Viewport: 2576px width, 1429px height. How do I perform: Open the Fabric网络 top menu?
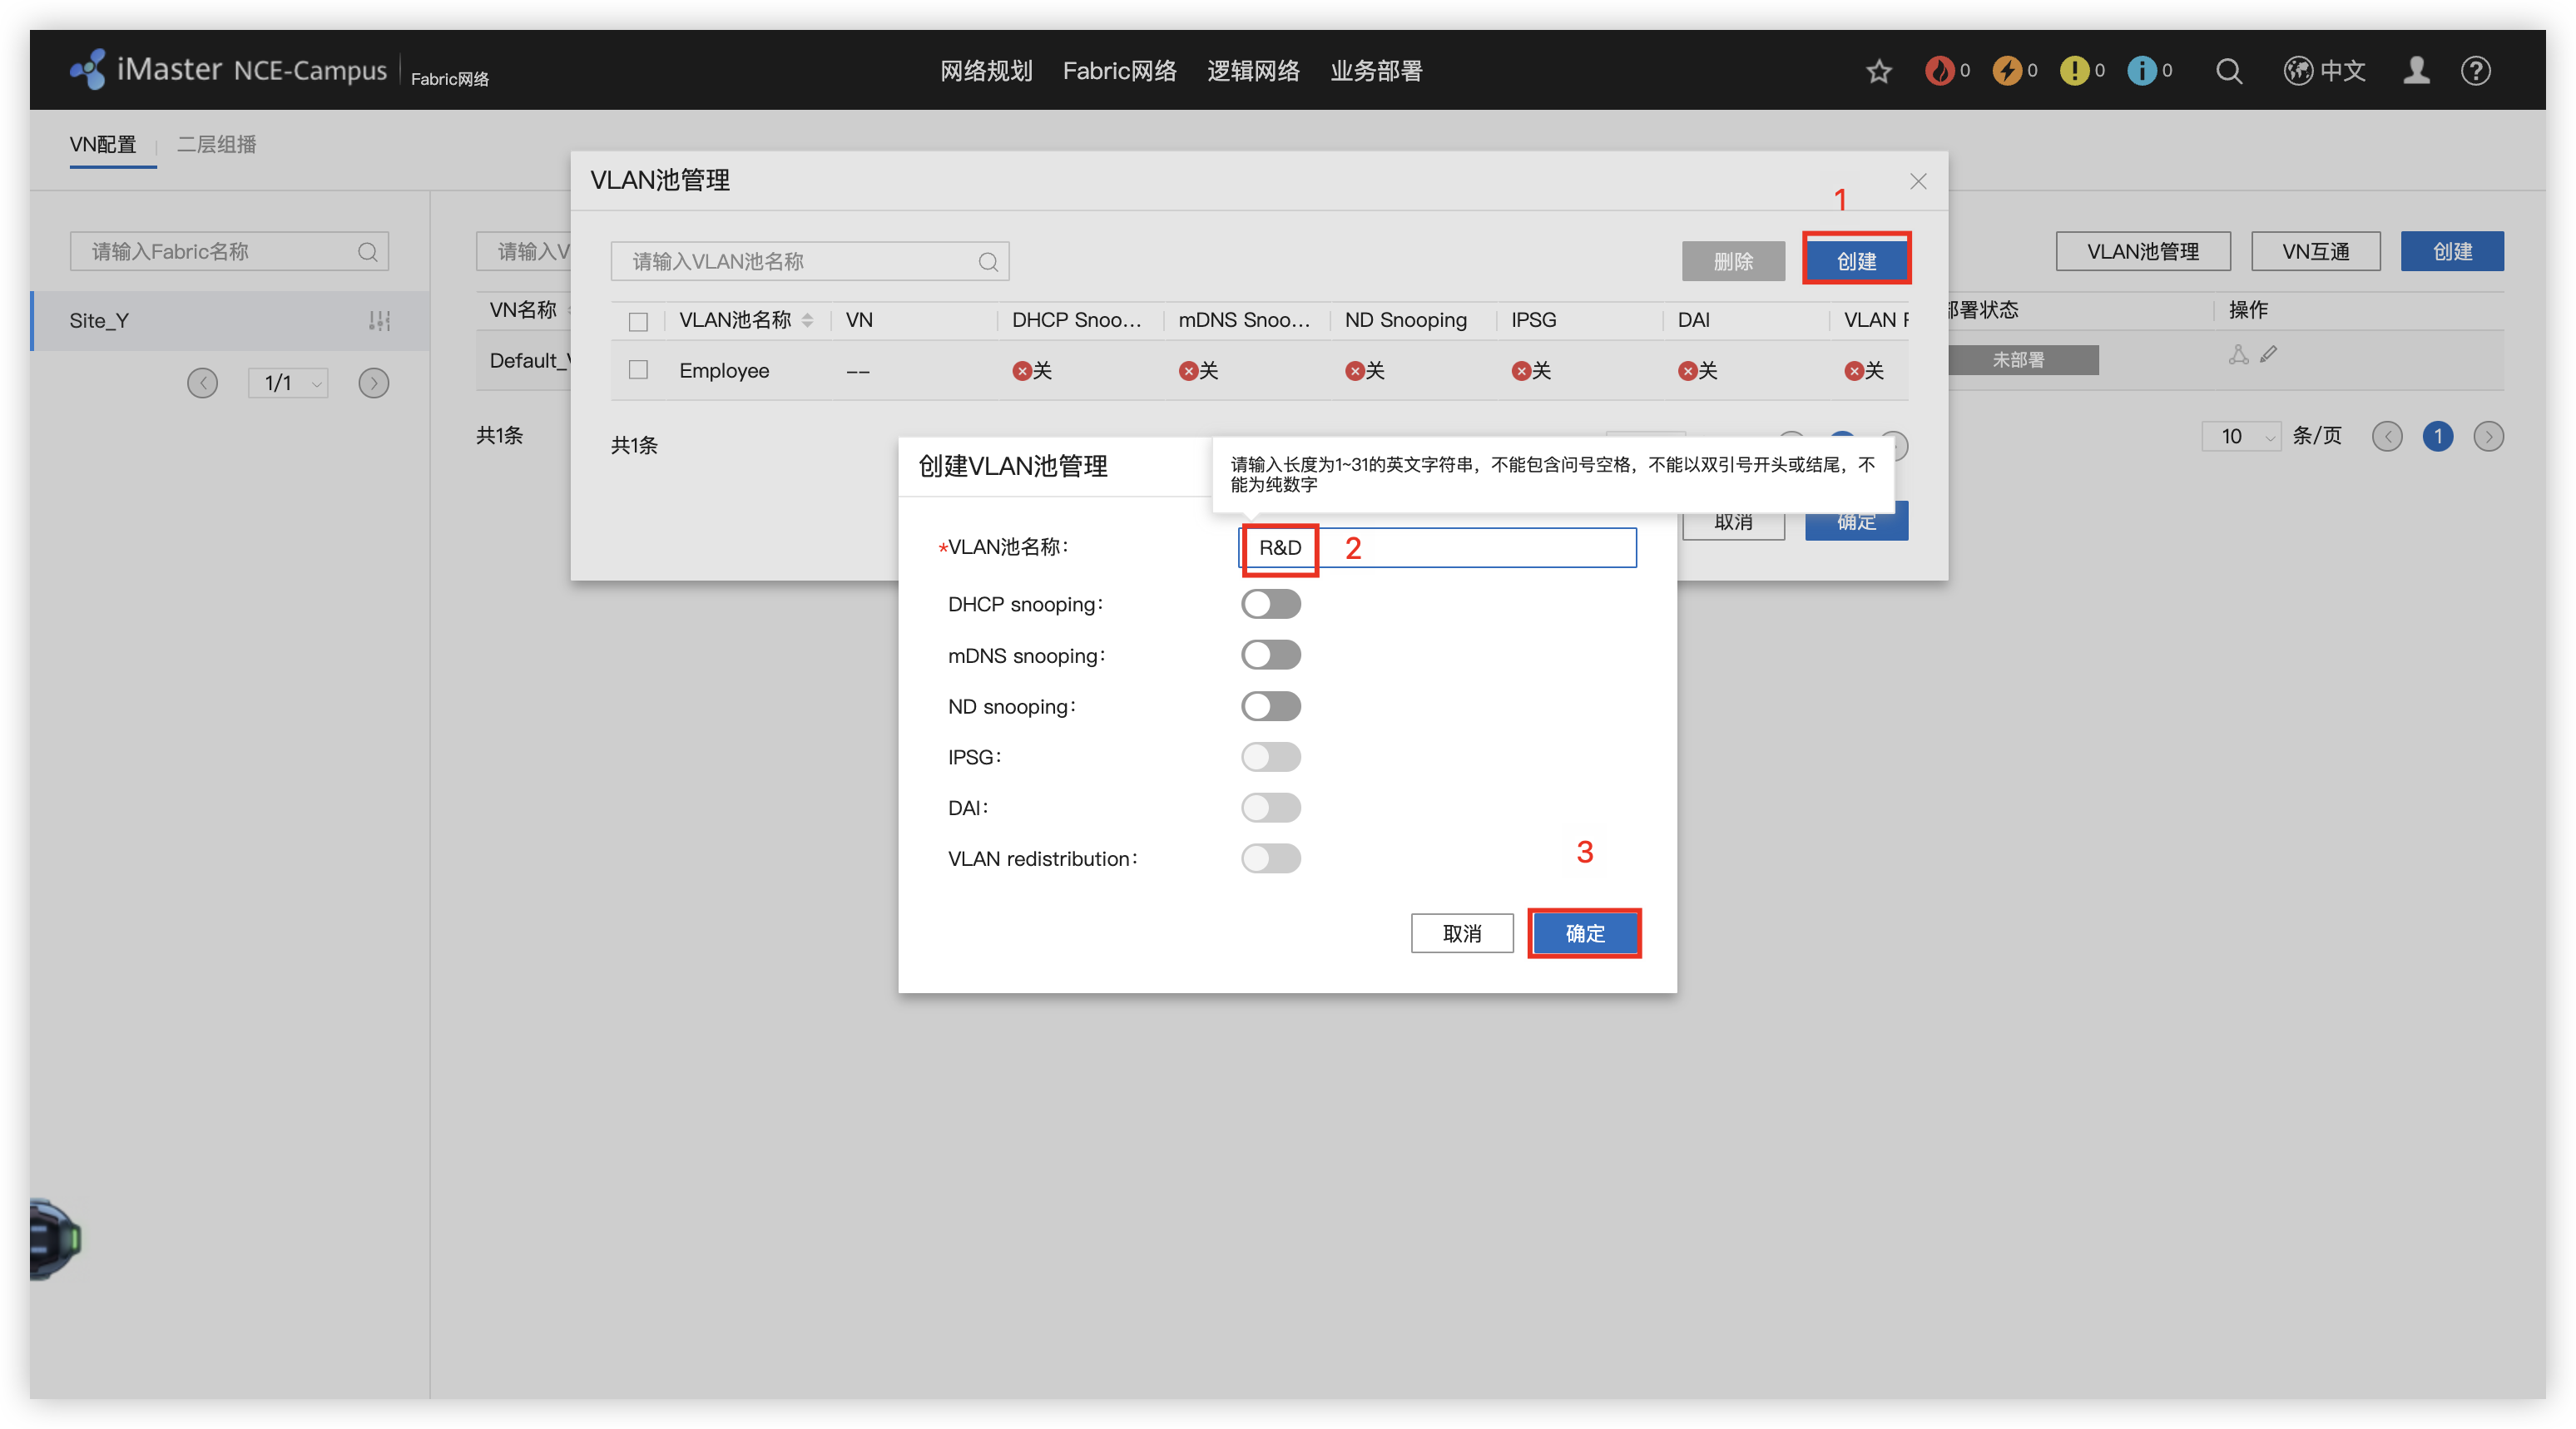tap(1119, 71)
